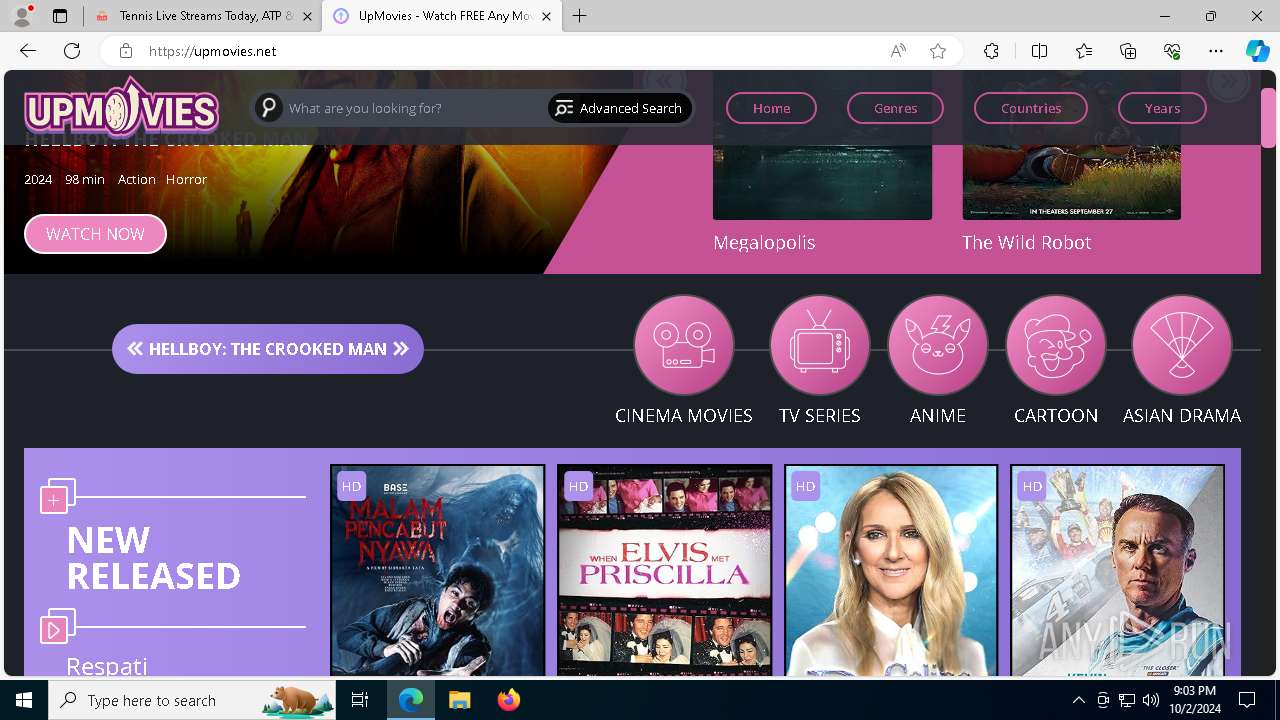The width and height of the screenshot is (1280, 720).
Task: Open Task View on taskbar
Action: pyautogui.click(x=360, y=700)
